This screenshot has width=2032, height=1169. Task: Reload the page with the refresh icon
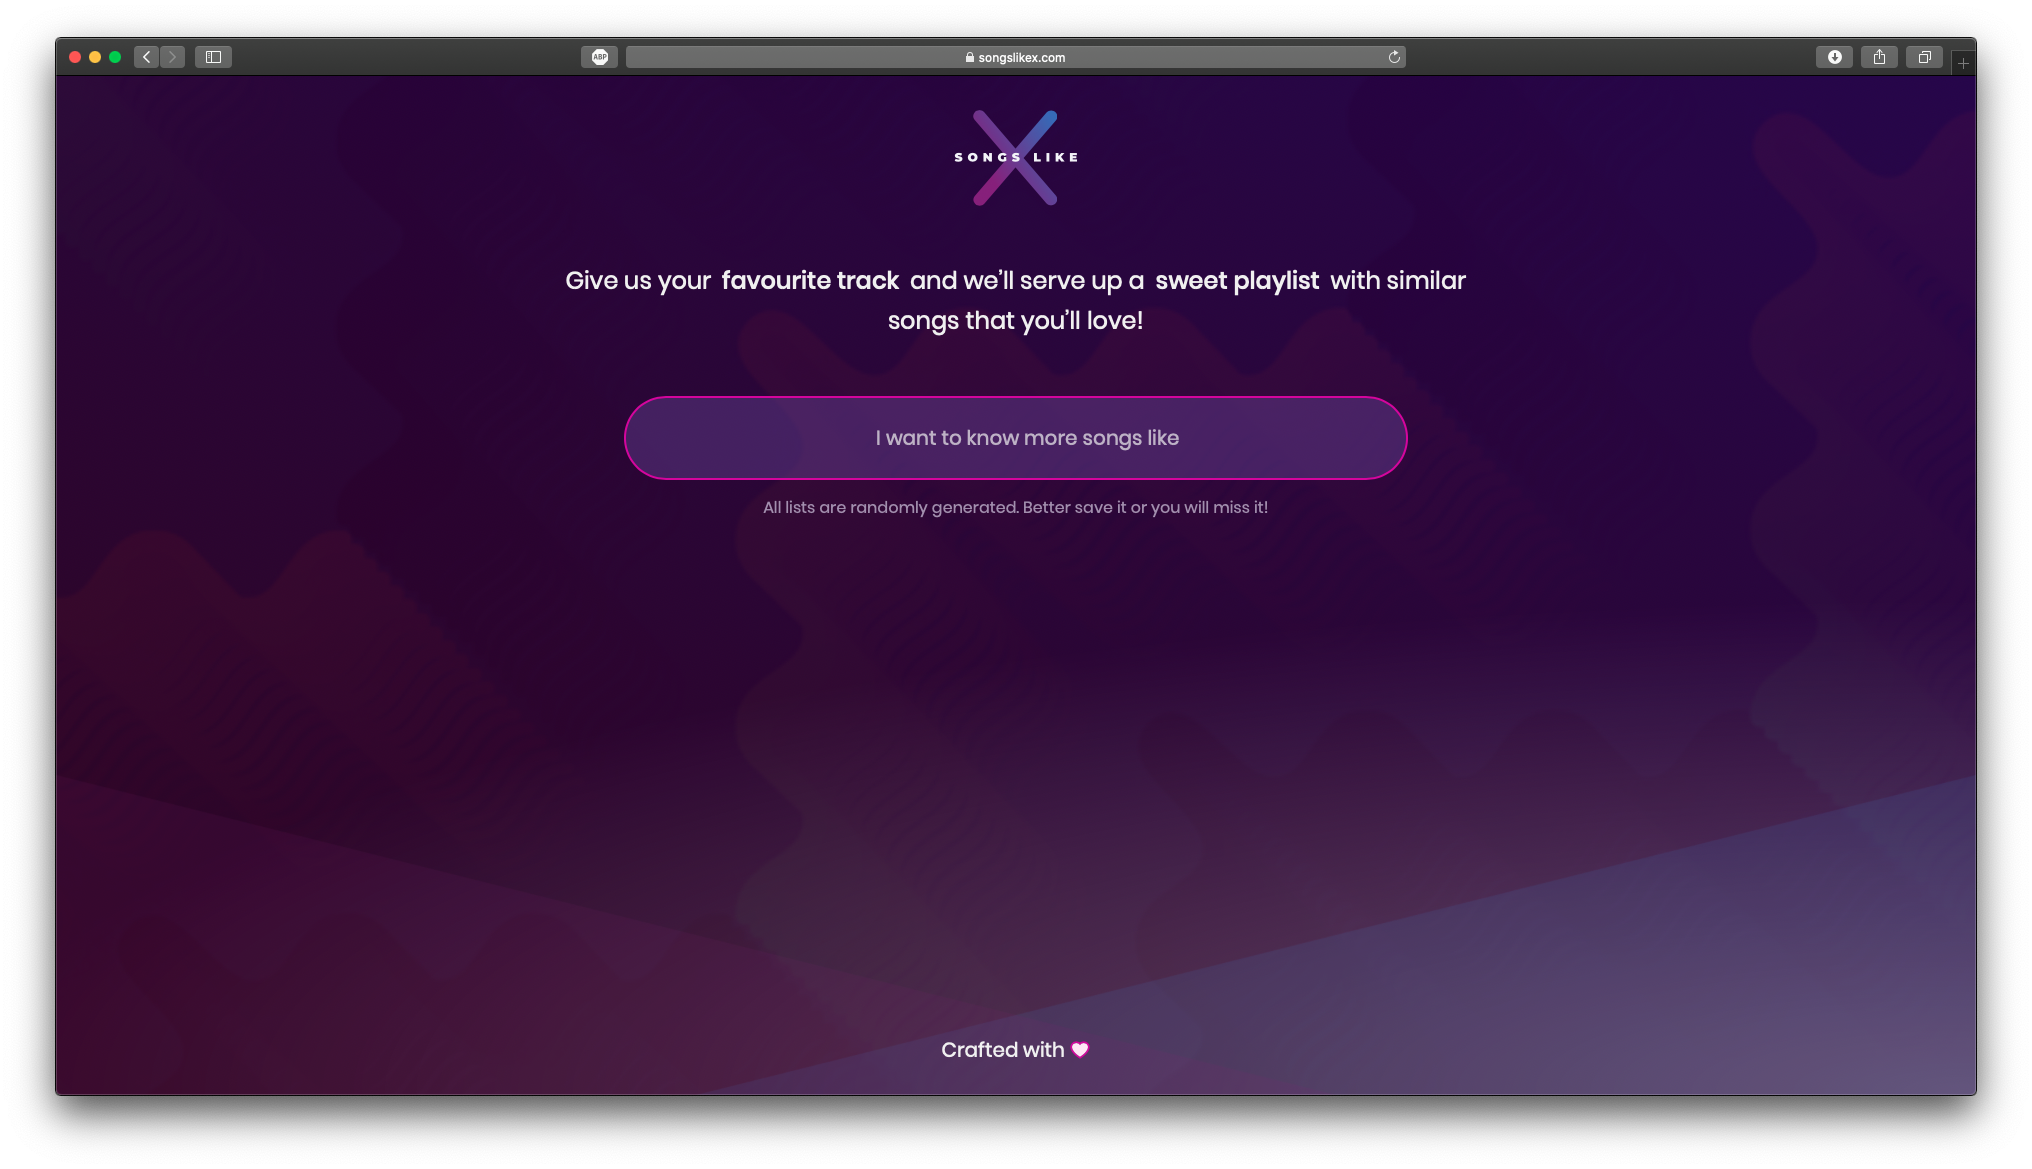tap(1394, 57)
